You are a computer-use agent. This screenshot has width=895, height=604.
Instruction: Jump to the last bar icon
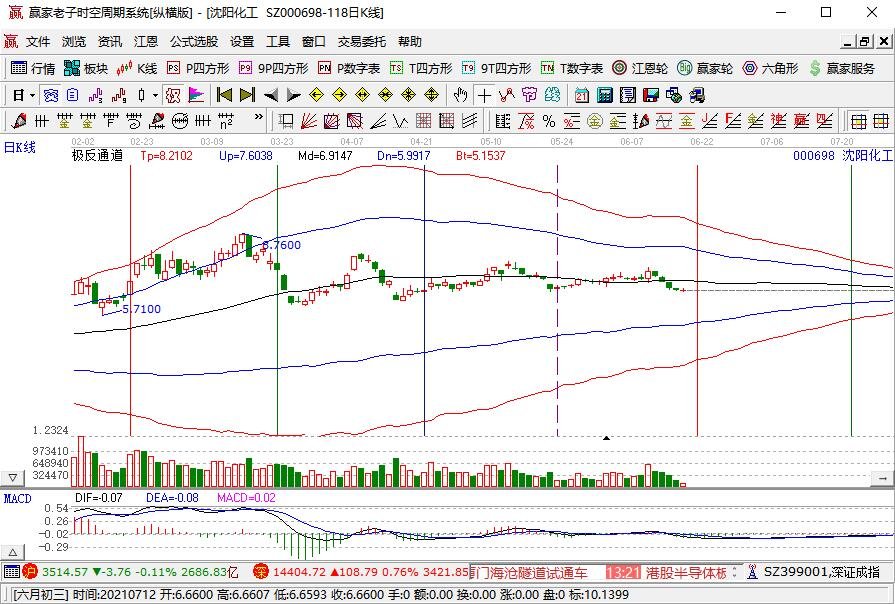pyautogui.click(x=247, y=95)
